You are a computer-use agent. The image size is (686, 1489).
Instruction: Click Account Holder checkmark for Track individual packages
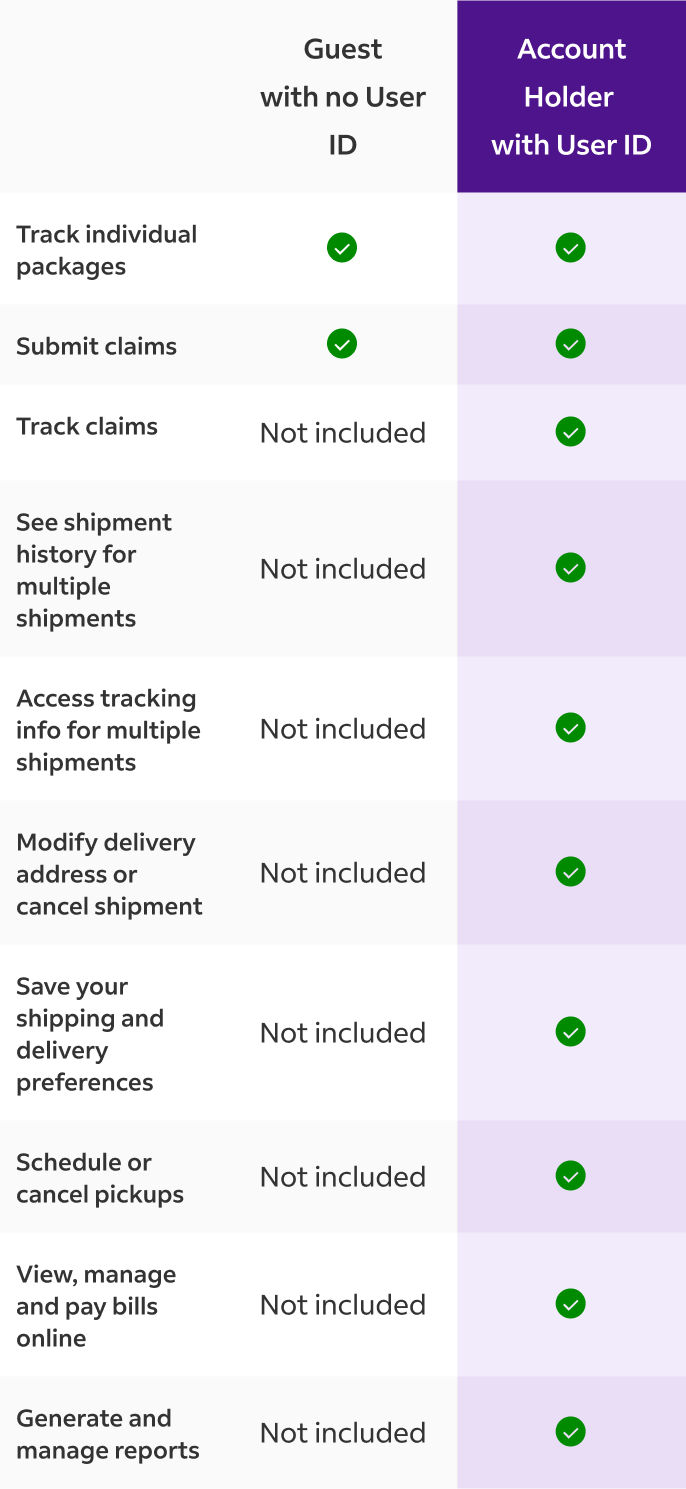(x=571, y=248)
